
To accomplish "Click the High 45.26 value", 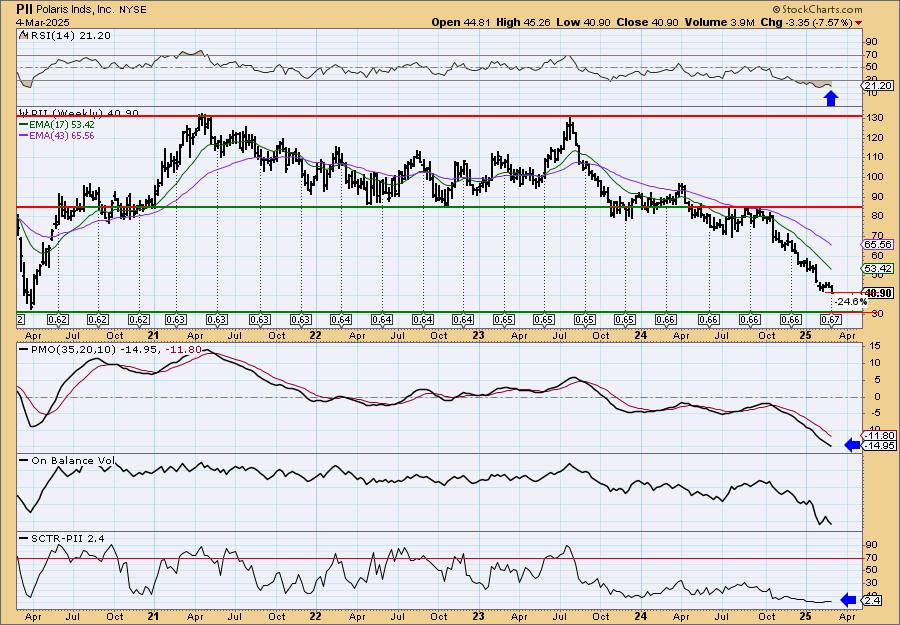I will click(x=523, y=22).
